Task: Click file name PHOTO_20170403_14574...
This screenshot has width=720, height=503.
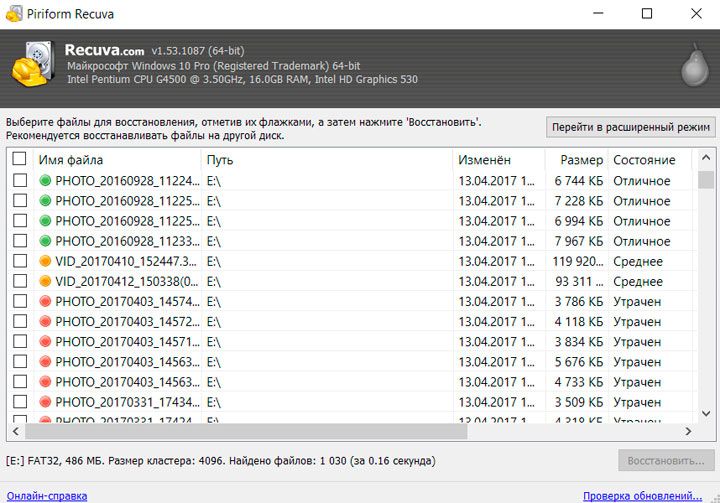Action: (128, 302)
